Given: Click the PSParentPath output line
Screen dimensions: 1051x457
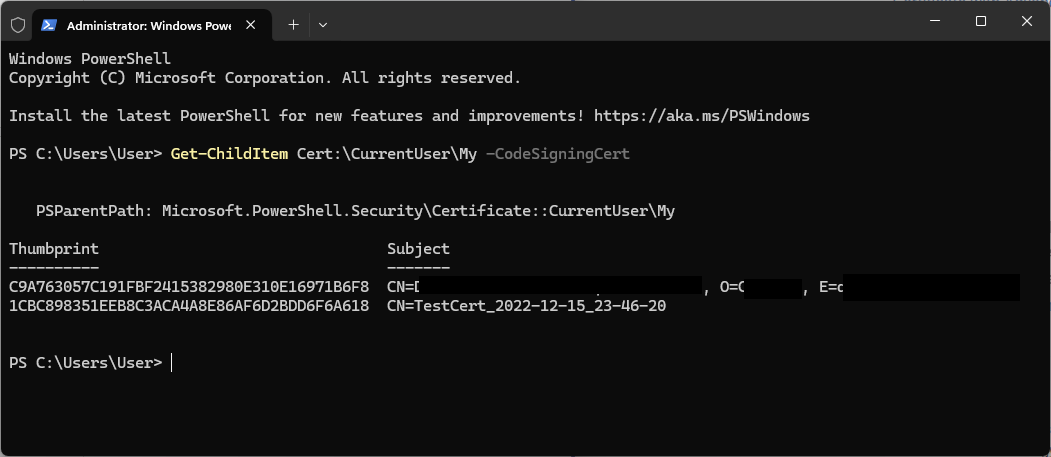Looking at the screenshot, I should (x=355, y=211).
